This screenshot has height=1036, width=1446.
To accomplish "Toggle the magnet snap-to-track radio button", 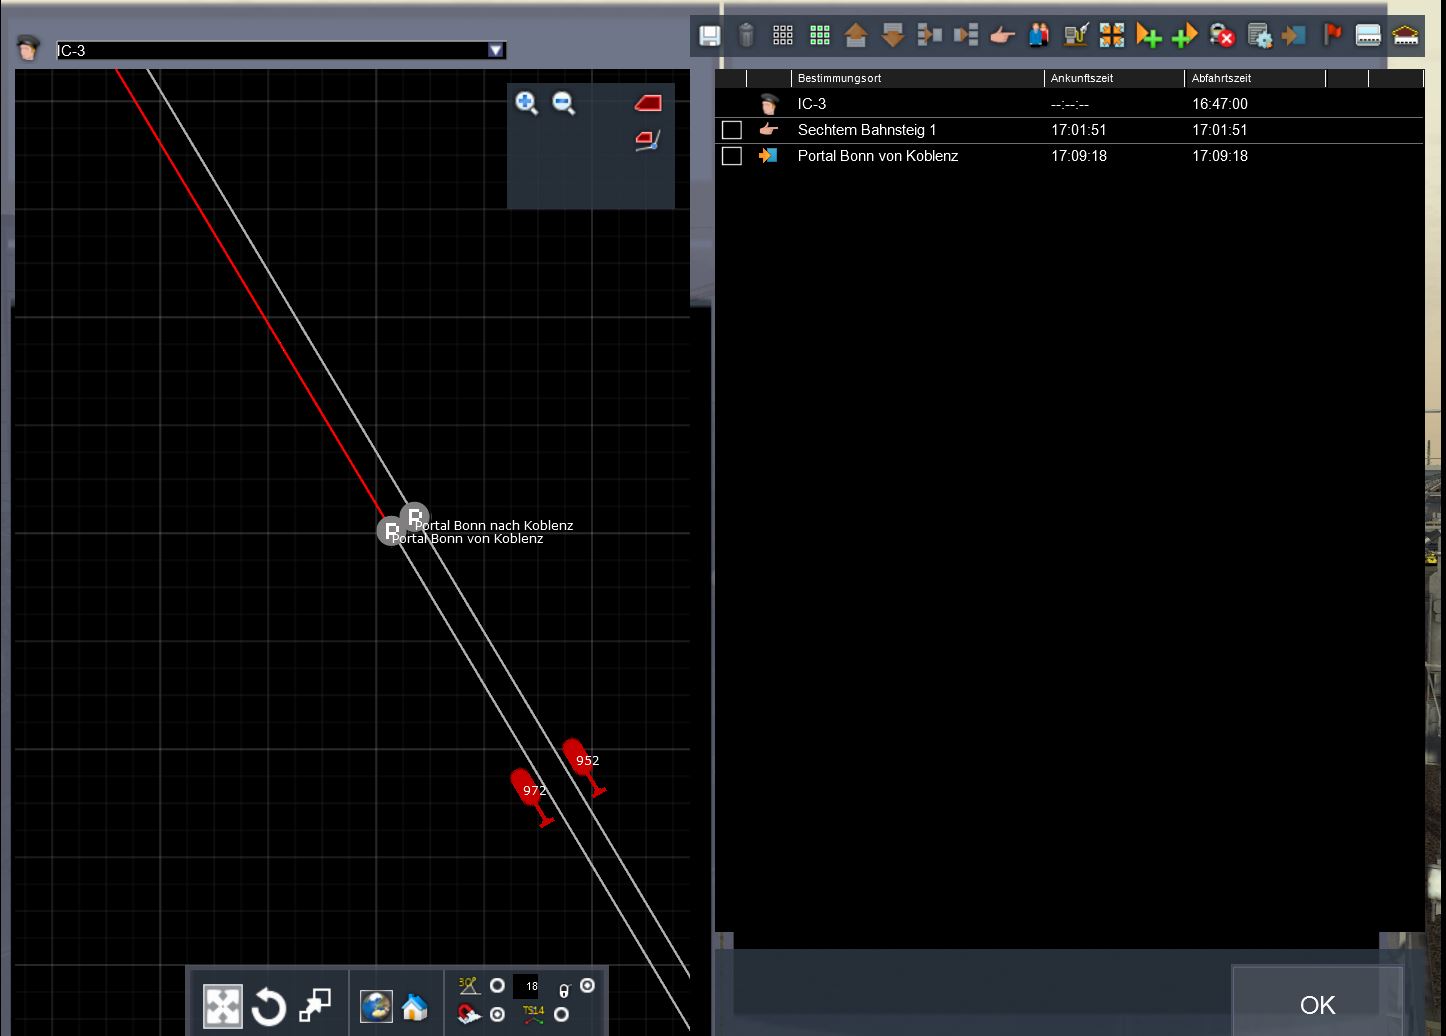I will (x=497, y=1015).
